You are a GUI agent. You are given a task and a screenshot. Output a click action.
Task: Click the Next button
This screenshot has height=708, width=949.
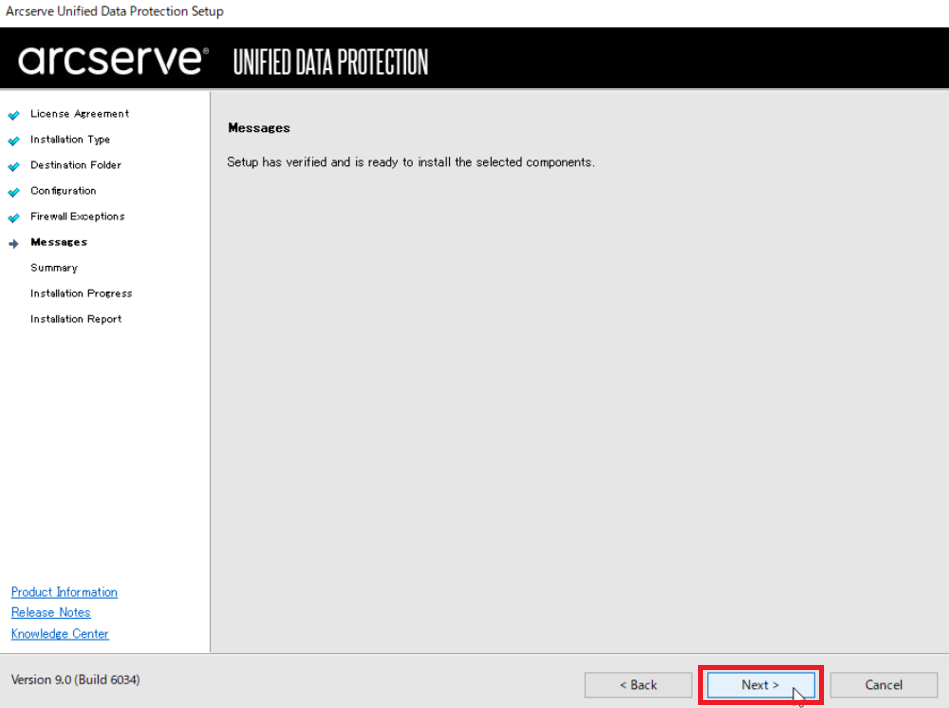[x=760, y=685]
